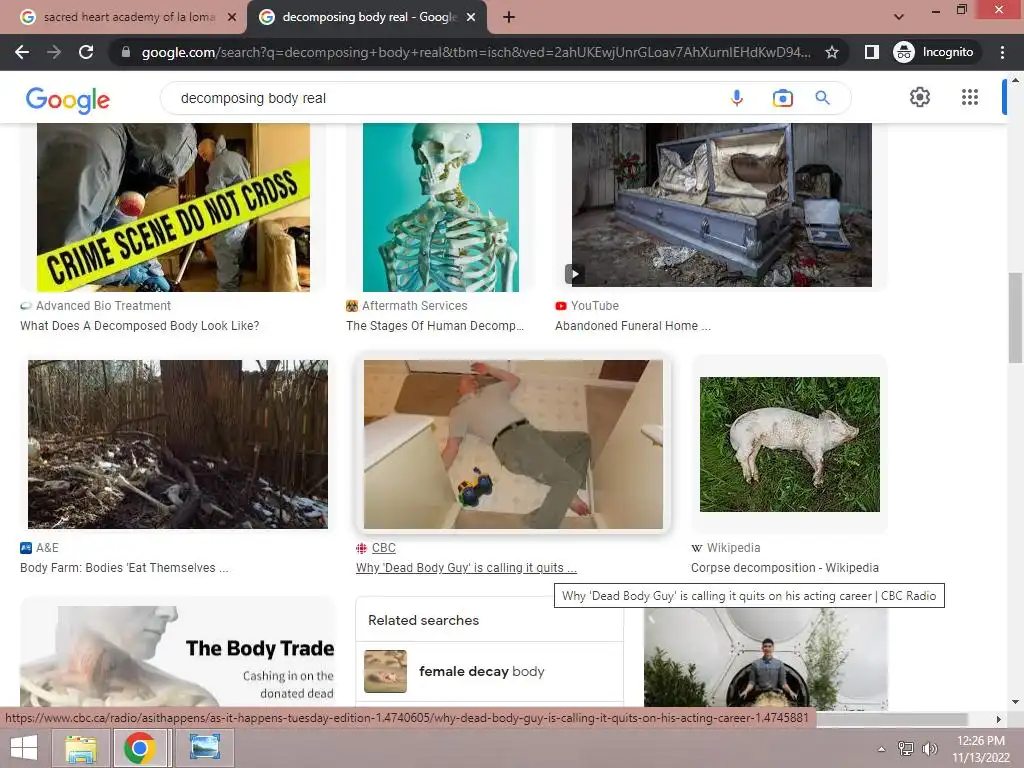Open the abandoned funeral home coffin image
This screenshot has width=1024, height=768.
point(722,204)
